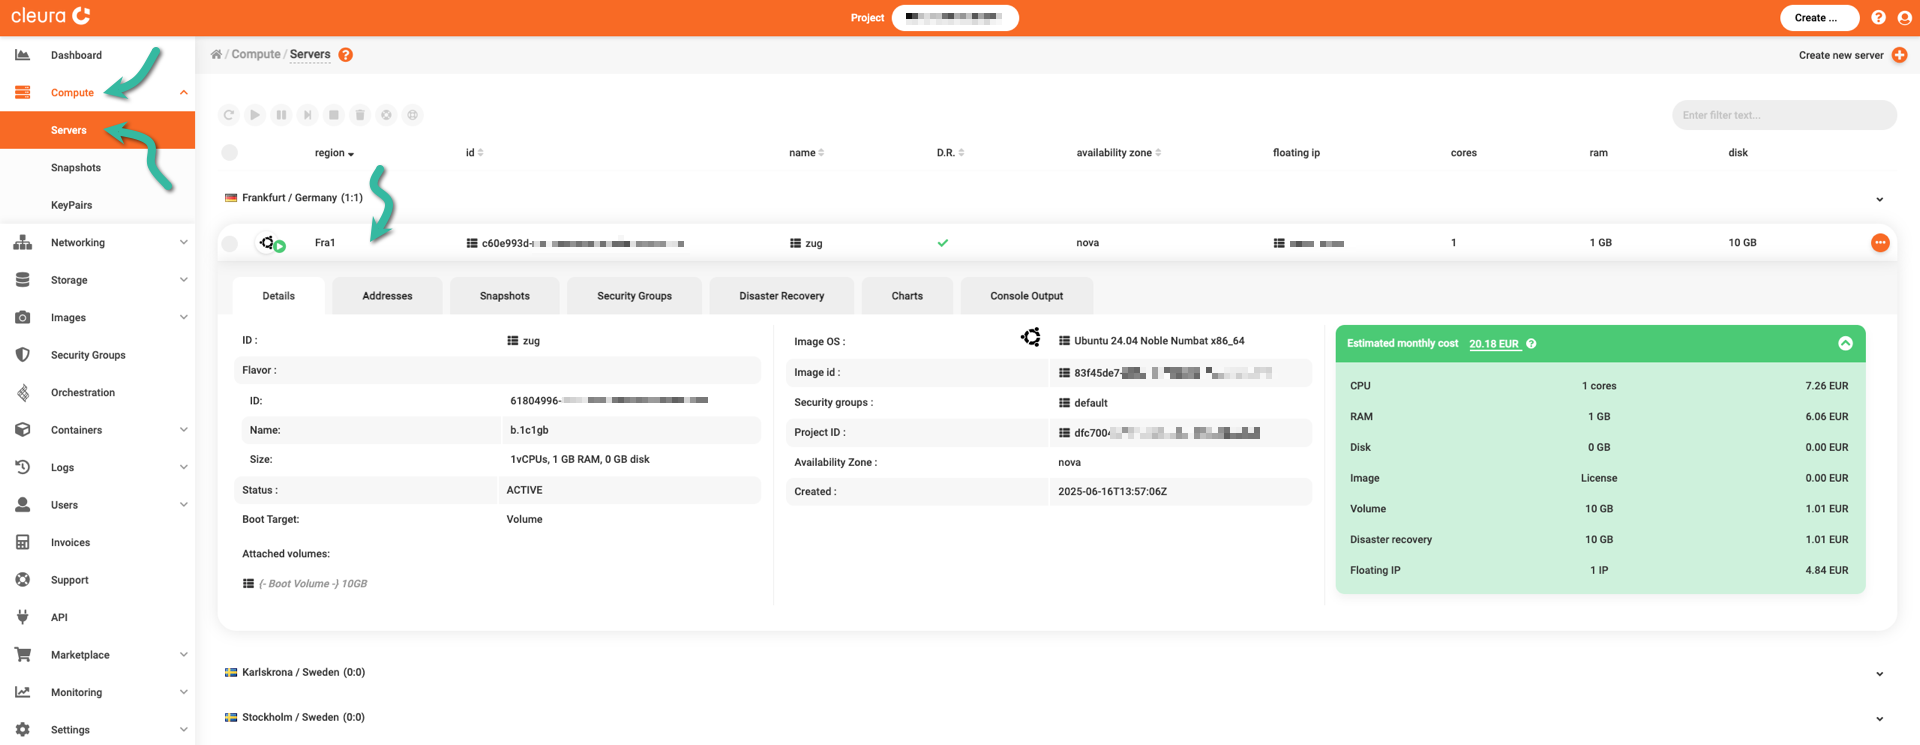The image size is (1920, 745).
Task: Open the help icon next to Servers breadcrumb
Action: tap(346, 55)
